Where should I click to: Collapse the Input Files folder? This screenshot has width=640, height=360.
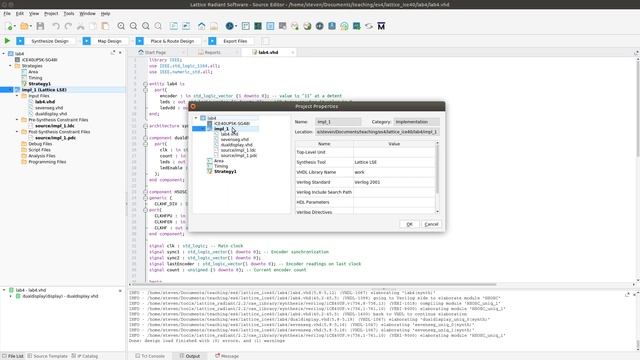point(17,96)
